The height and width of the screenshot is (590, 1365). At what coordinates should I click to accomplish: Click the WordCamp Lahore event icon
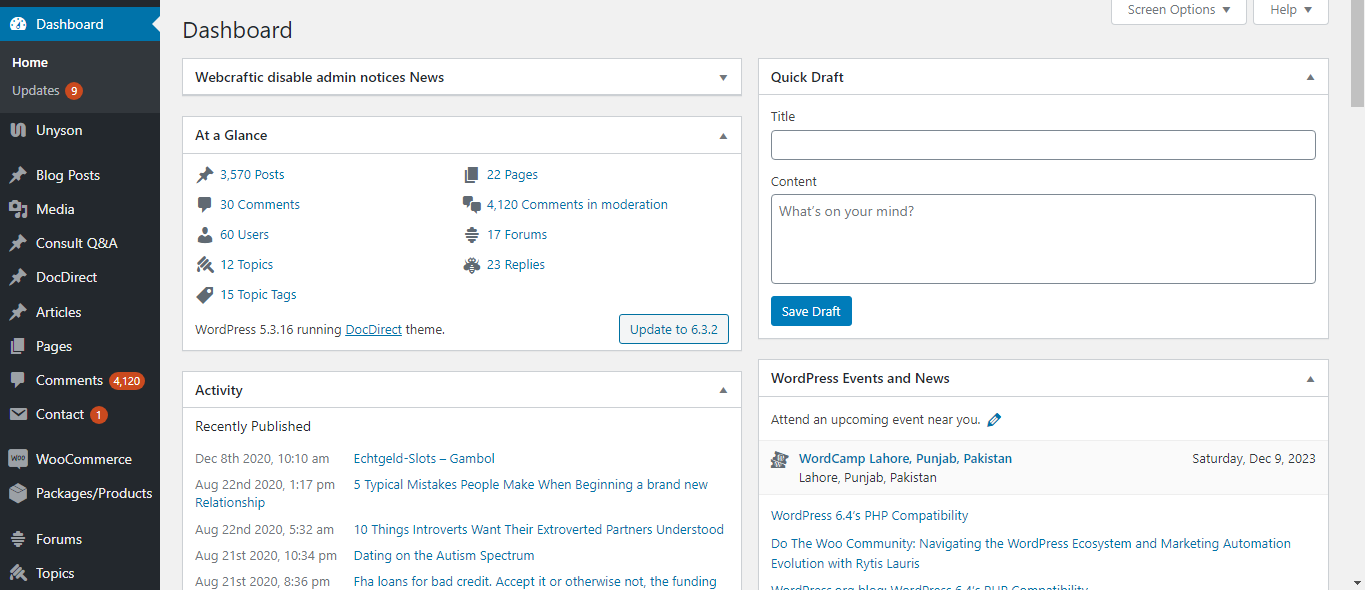click(780, 460)
